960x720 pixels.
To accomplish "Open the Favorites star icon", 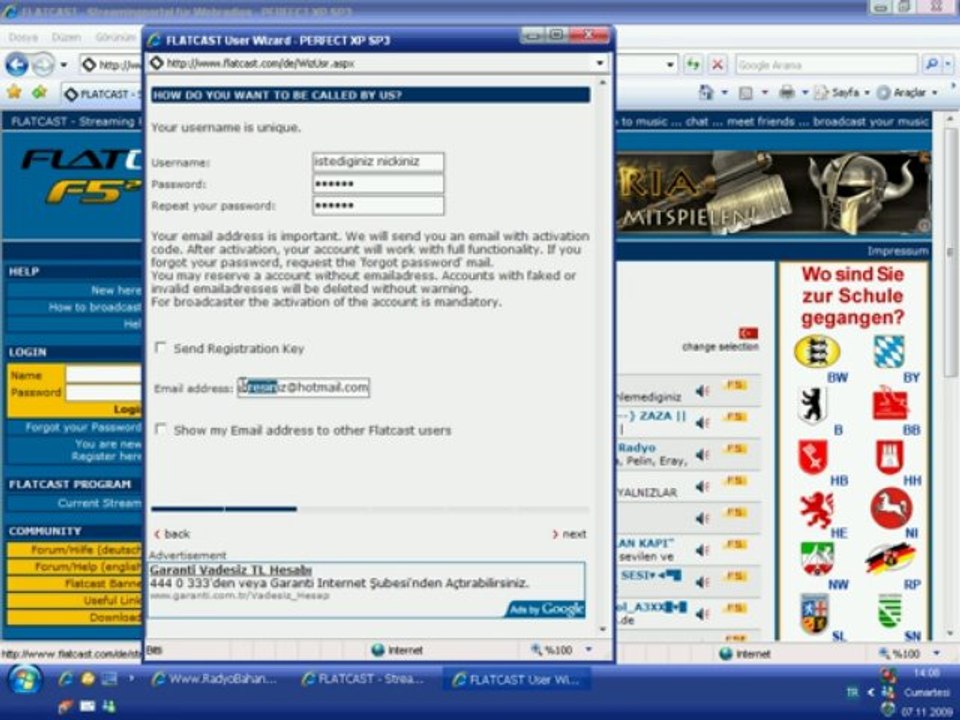I will pos(13,92).
